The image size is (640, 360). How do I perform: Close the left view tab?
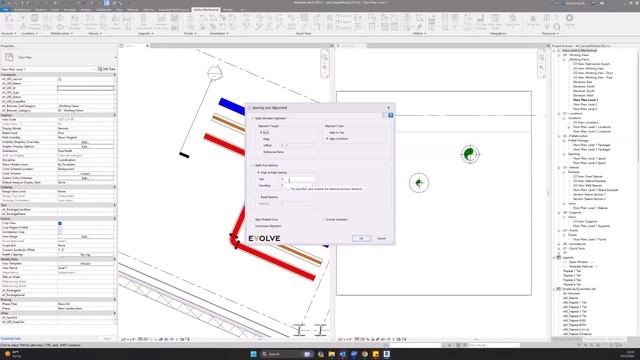147,46
